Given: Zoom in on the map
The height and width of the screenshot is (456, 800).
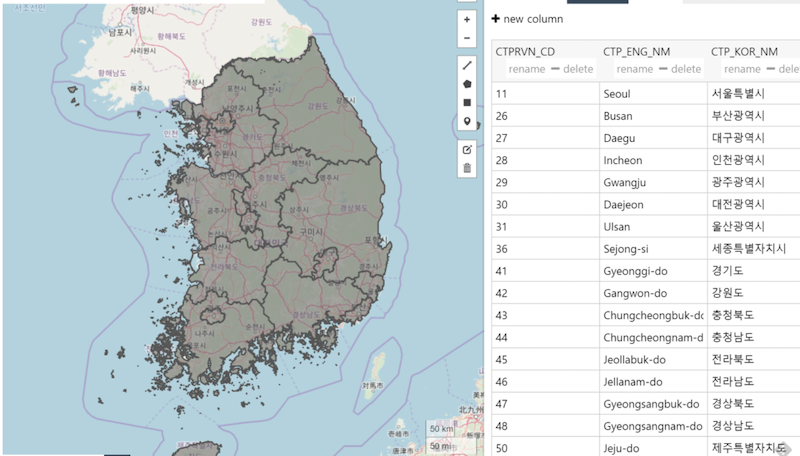Looking at the screenshot, I should (467, 20).
